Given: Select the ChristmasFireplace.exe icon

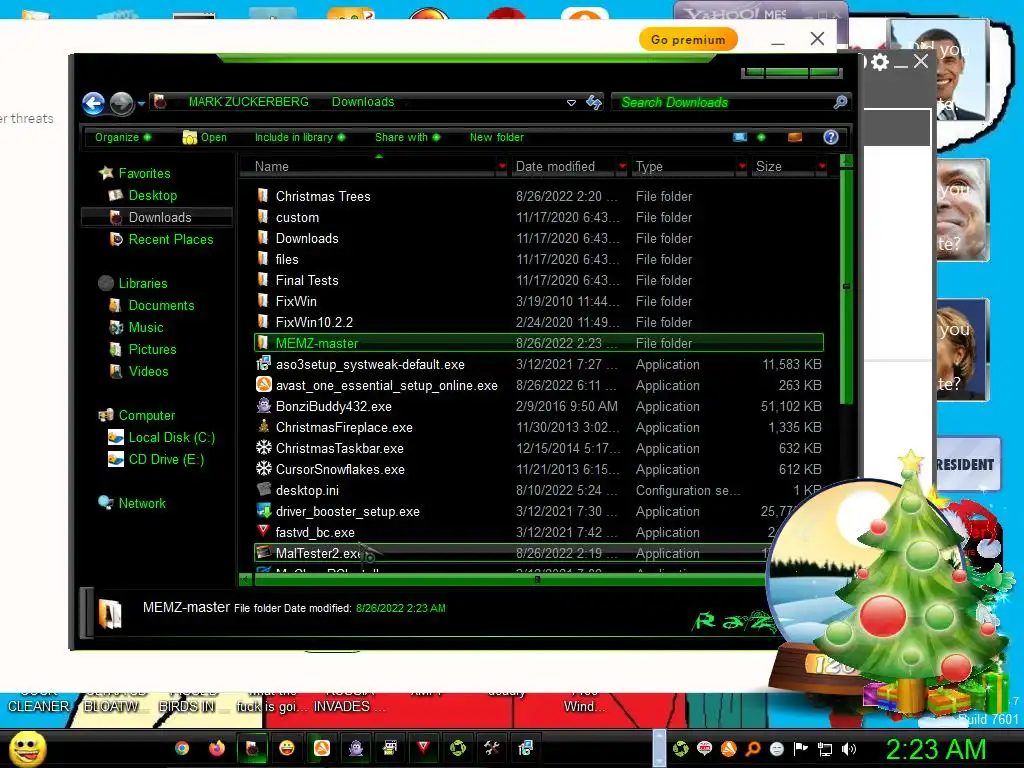Looking at the screenshot, I should (263, 426).
